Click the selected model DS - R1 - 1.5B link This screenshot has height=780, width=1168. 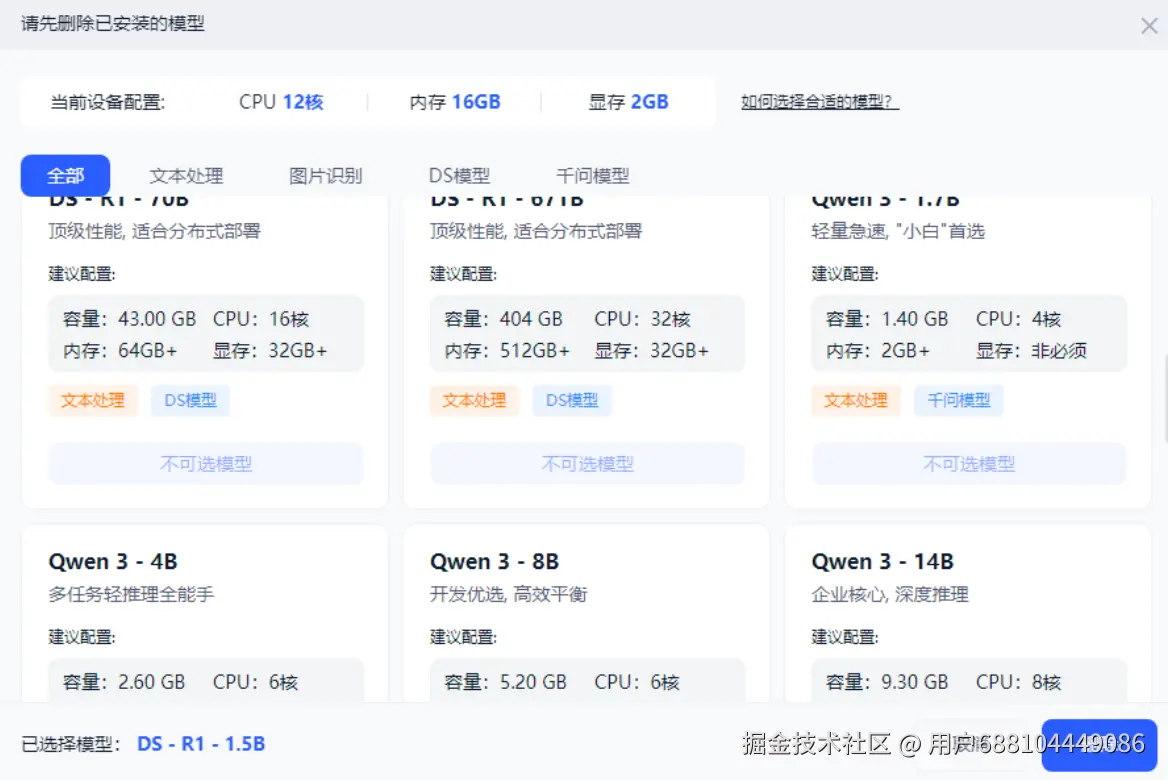tap(201, 743)
